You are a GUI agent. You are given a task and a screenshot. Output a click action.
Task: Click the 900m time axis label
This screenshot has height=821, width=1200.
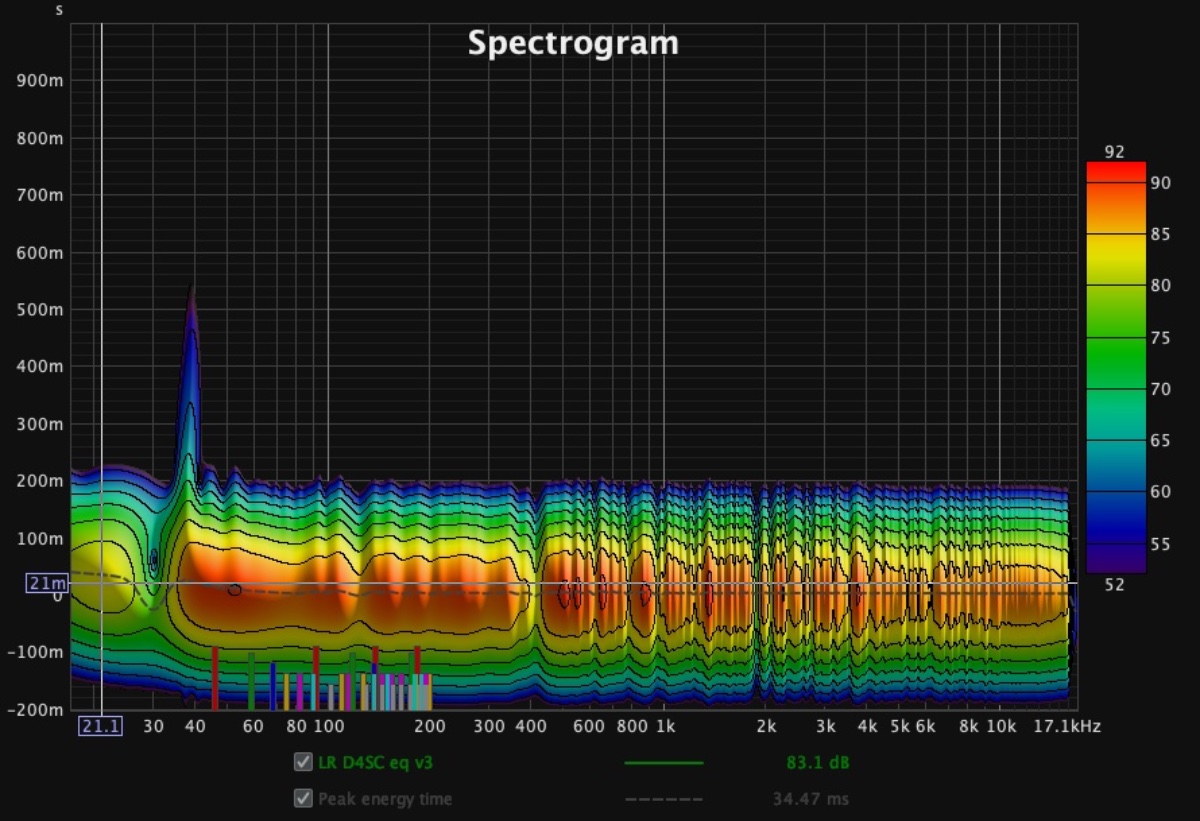pyautogui.click(x=41, y=80)
